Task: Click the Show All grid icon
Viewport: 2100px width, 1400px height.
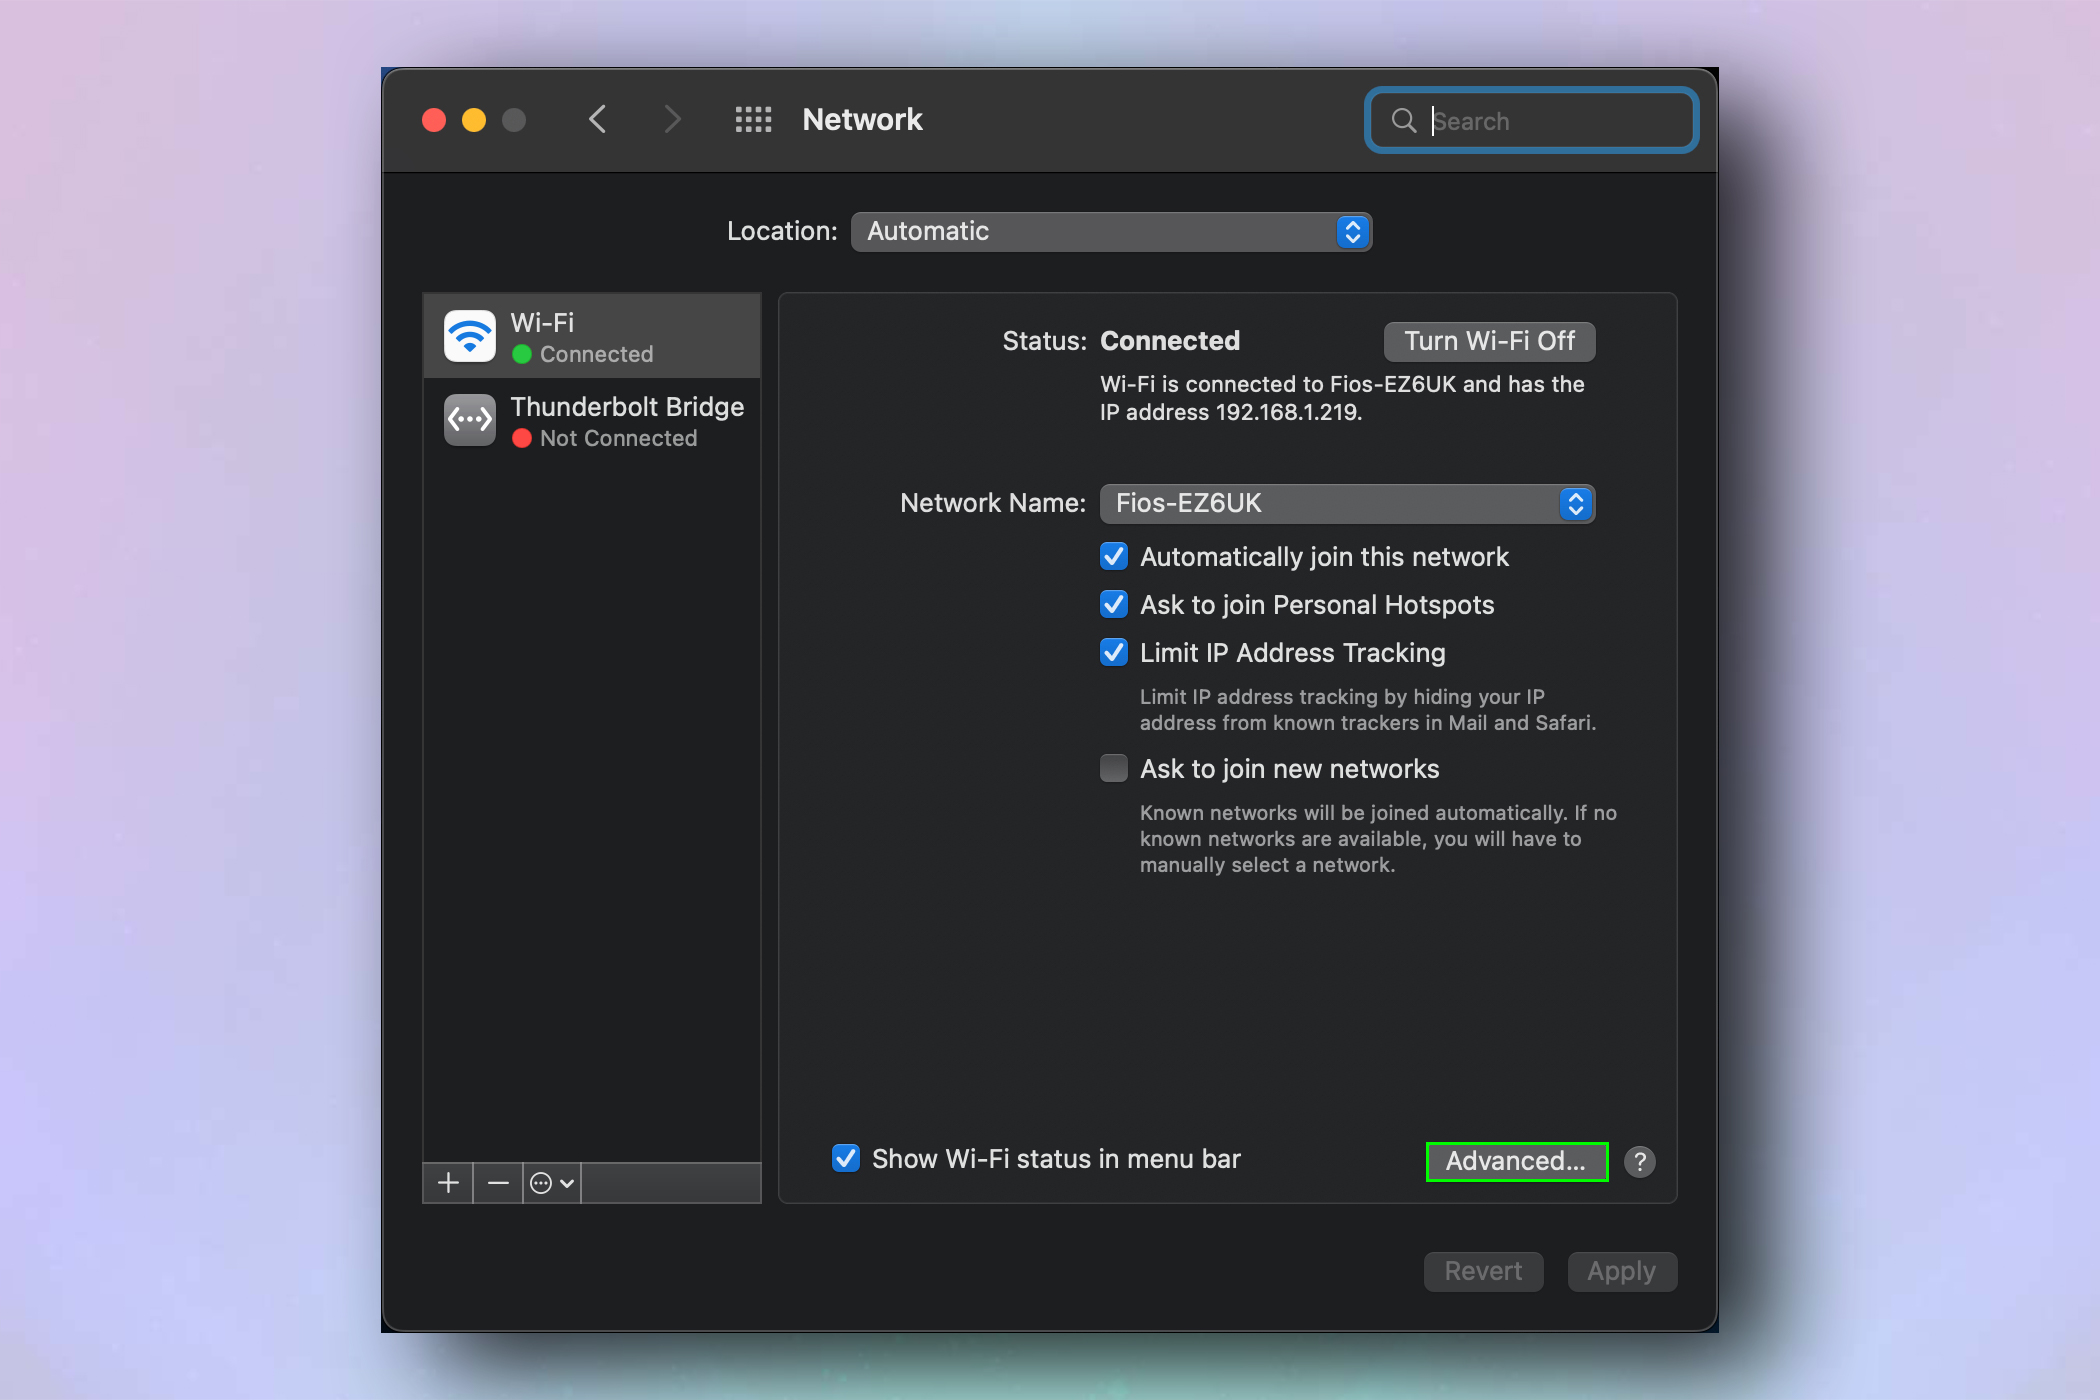Action: coord(753,119)
